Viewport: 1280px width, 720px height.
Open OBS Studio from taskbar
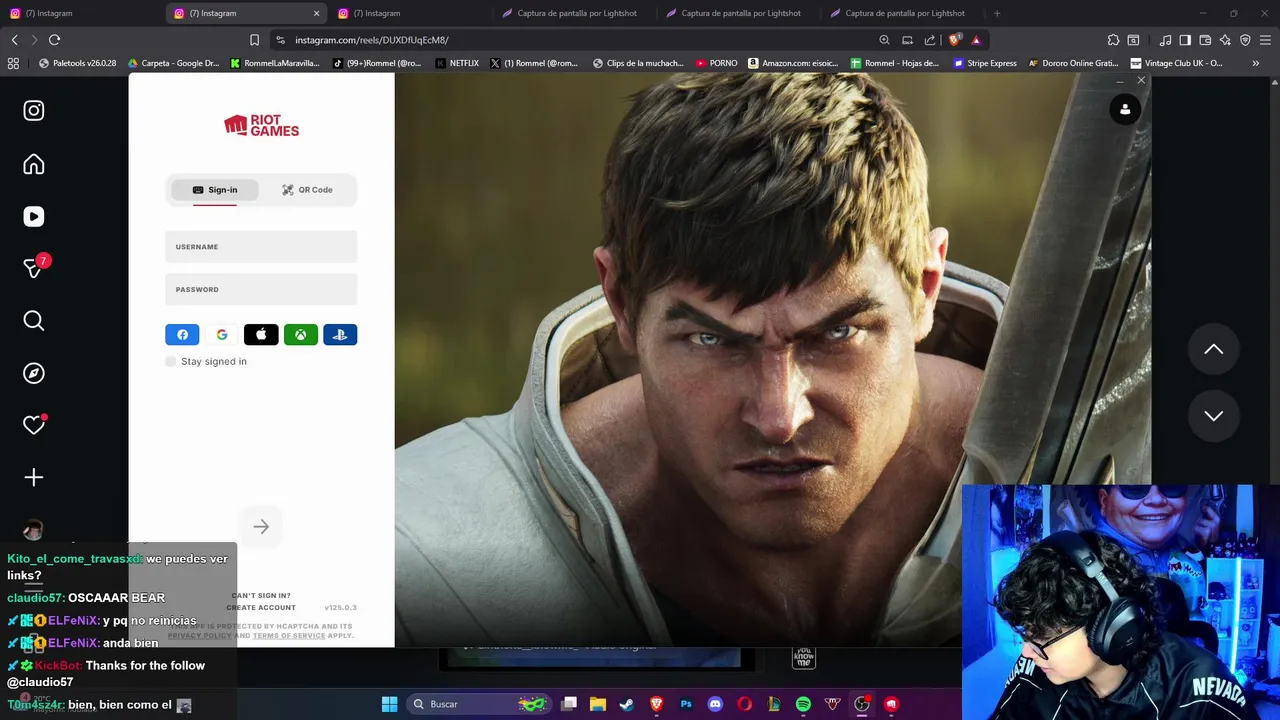pos(862,704)
